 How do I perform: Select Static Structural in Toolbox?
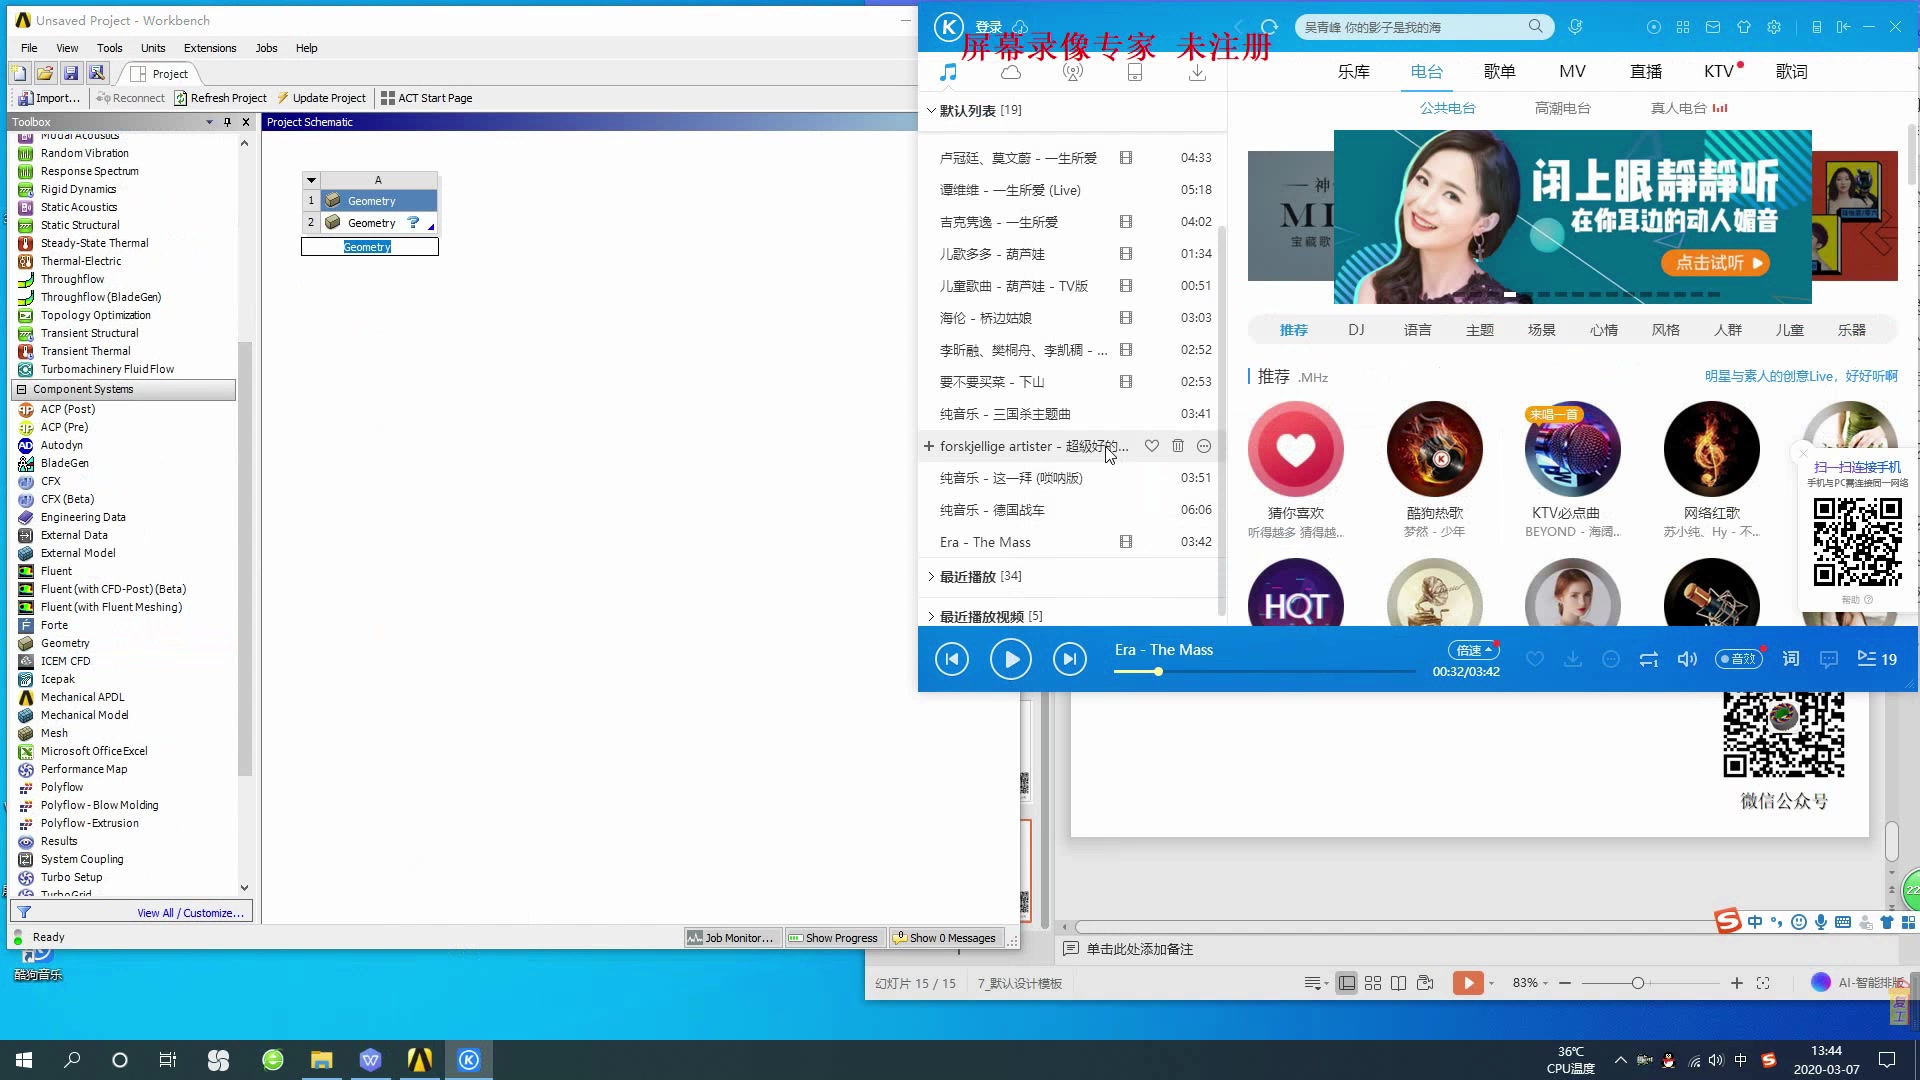click(80, 225)
